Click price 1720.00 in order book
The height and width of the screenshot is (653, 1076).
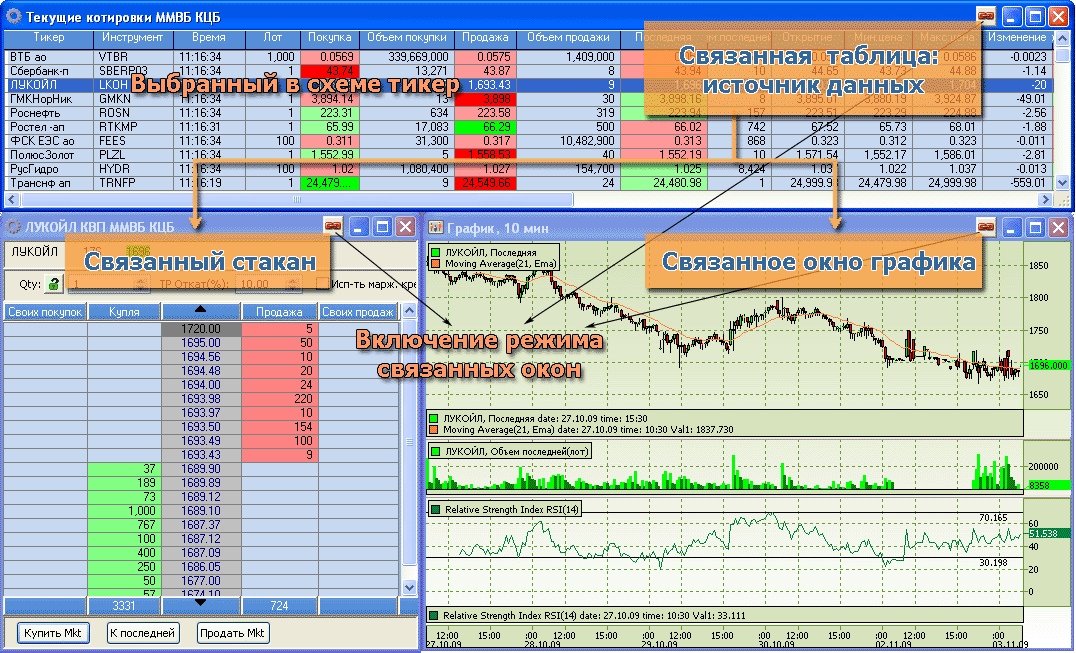[201, 329]
